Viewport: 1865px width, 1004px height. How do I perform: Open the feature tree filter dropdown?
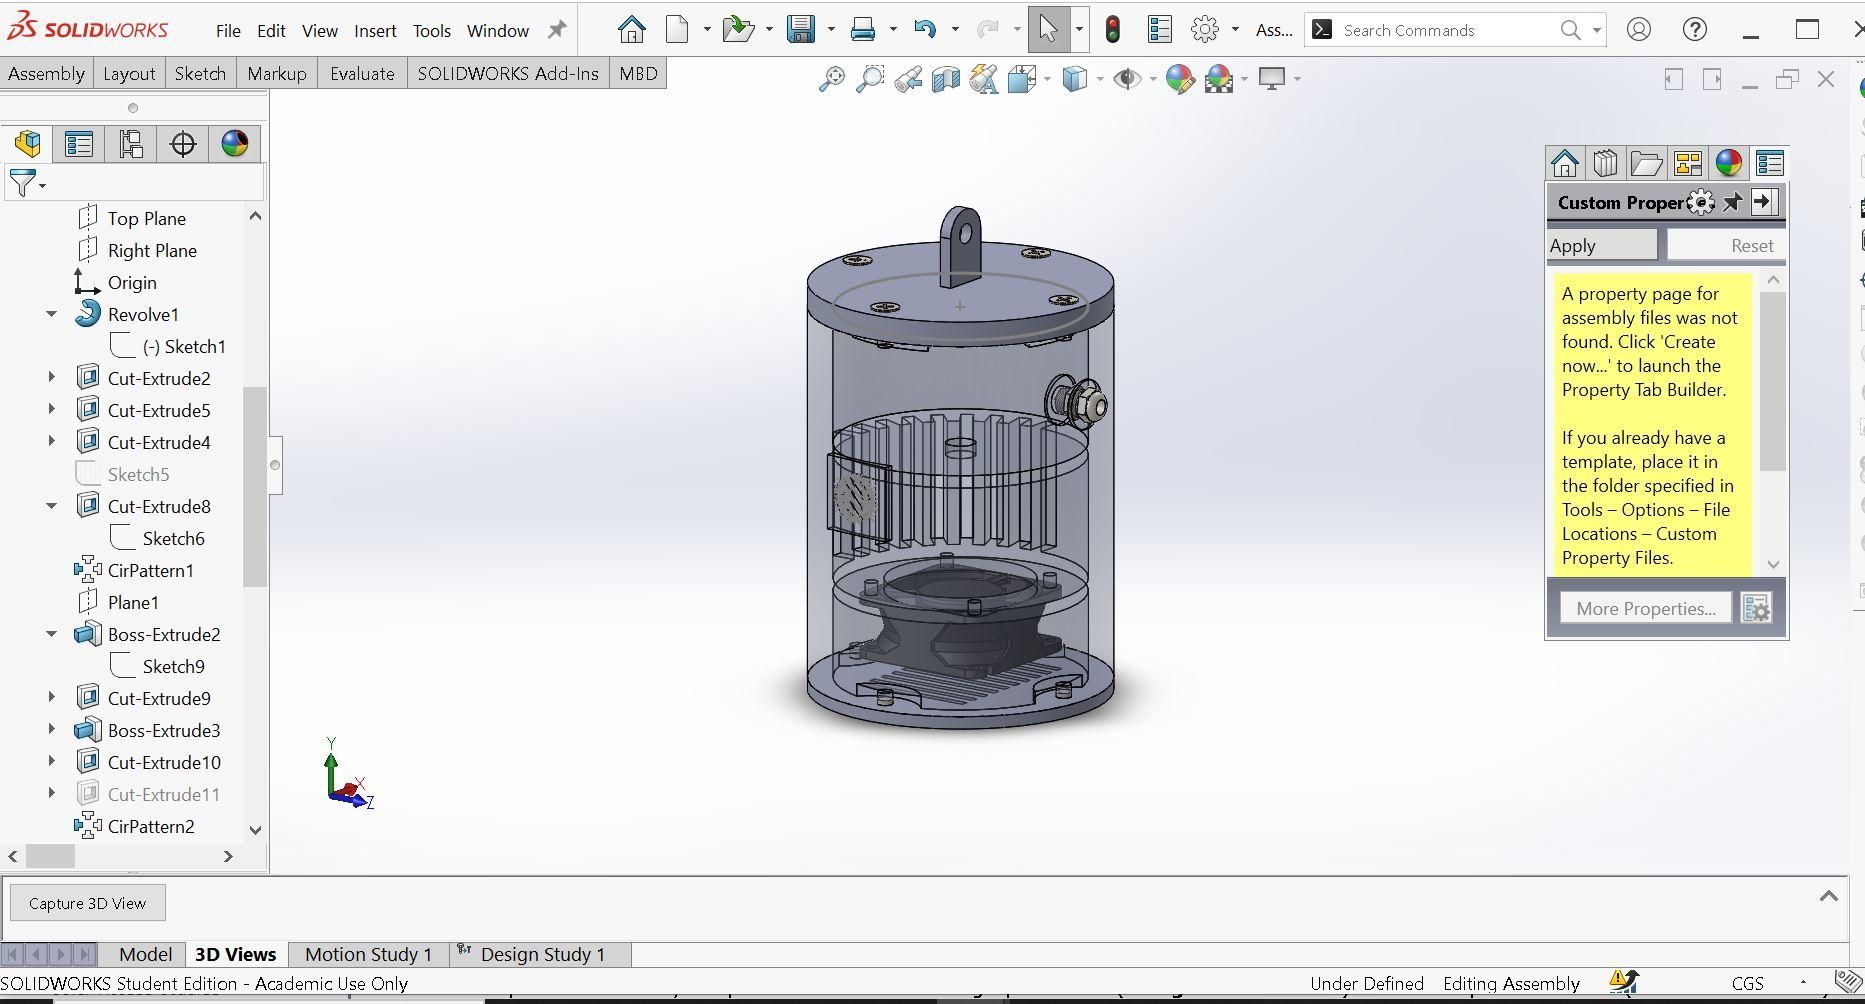pyautogui.click(x=27, y=183)
